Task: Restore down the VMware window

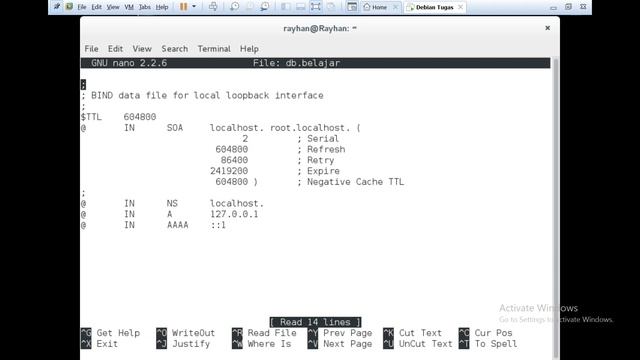Action: [x=568, y=7]
